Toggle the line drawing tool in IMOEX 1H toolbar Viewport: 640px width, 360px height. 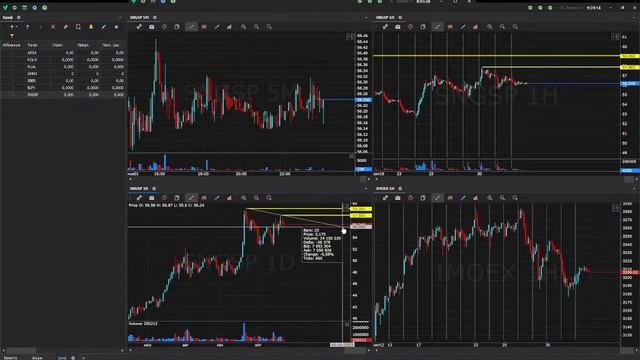click(437, 198)
